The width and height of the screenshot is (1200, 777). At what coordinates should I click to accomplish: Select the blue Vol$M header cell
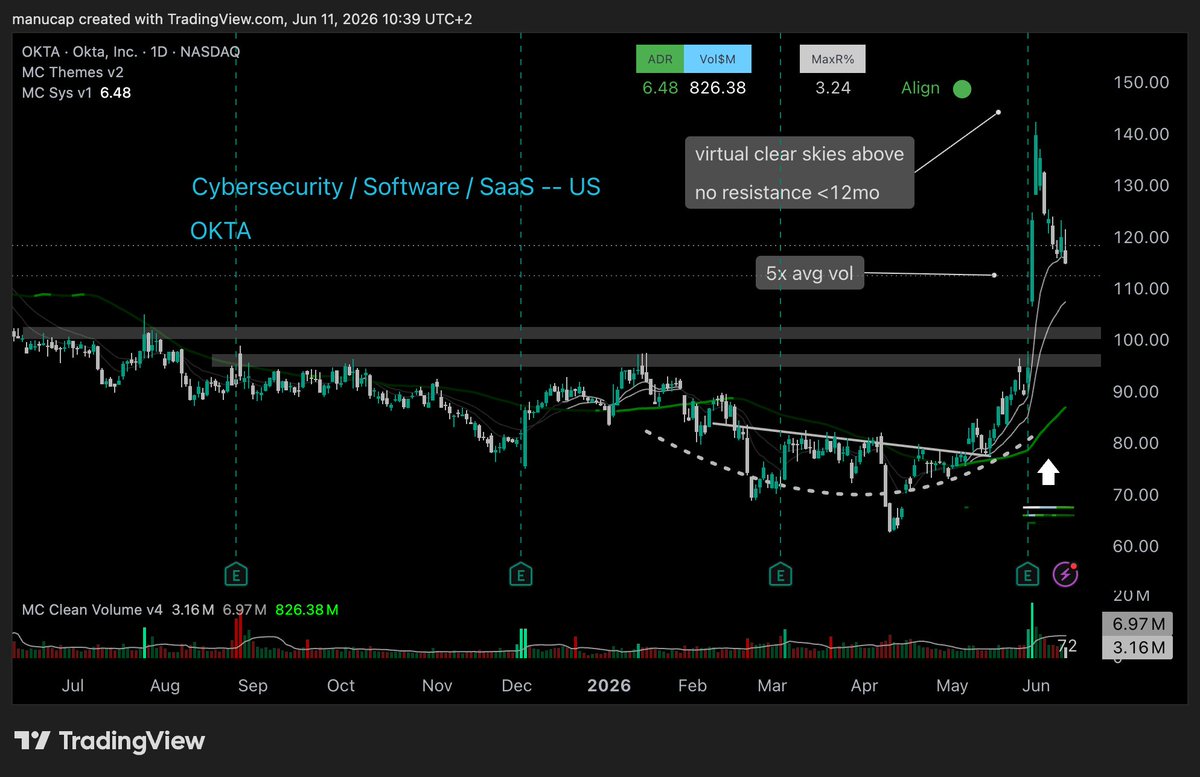pyautogui.click(x=717, y=59)
